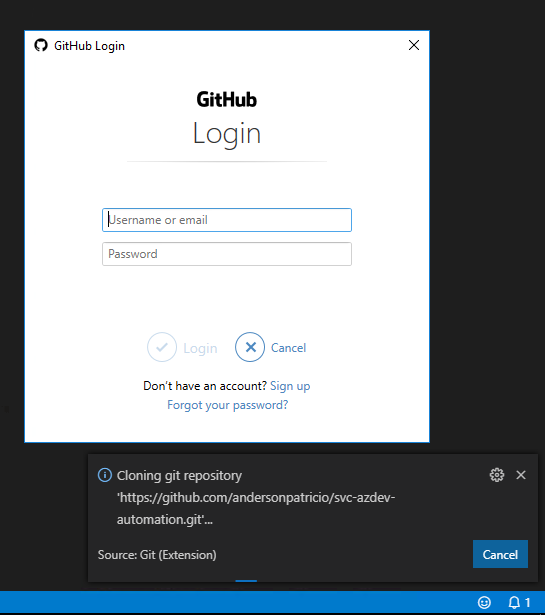The image size is (545, 615).
Task: Click the Source: Git (Extension) label
Action: click(x=157, y=555)
